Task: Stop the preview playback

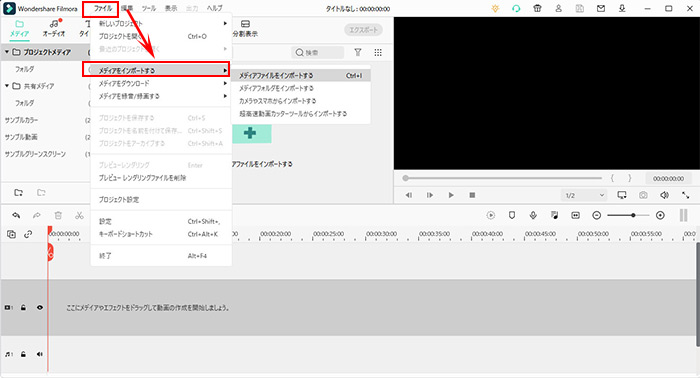Action: point(472,195)
